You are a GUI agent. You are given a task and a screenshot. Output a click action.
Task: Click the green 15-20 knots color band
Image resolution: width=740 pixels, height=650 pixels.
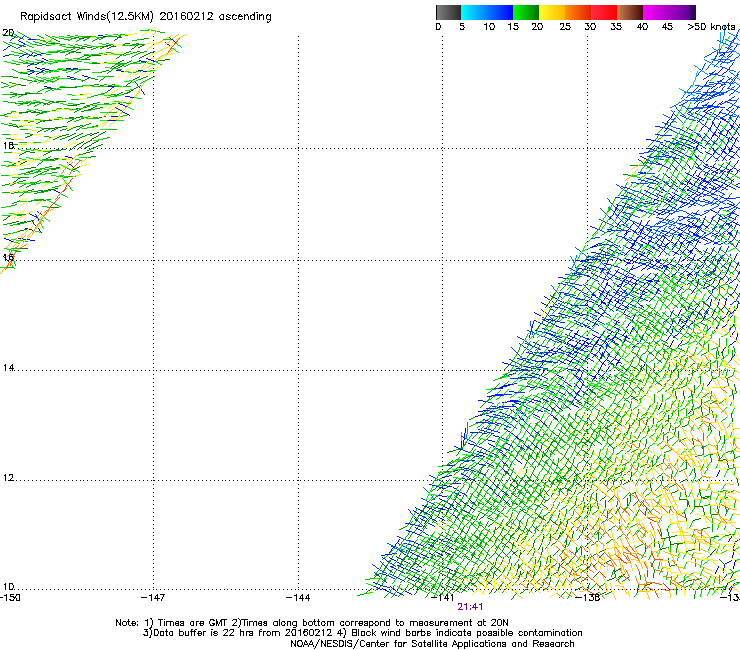[x=526, y=12]
